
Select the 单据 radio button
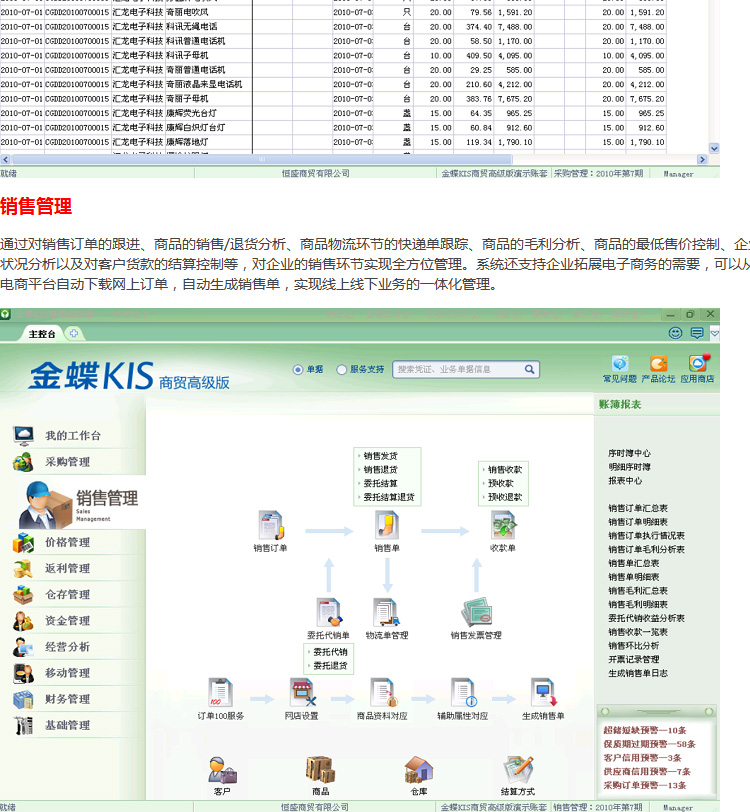[x=298, y=370]
